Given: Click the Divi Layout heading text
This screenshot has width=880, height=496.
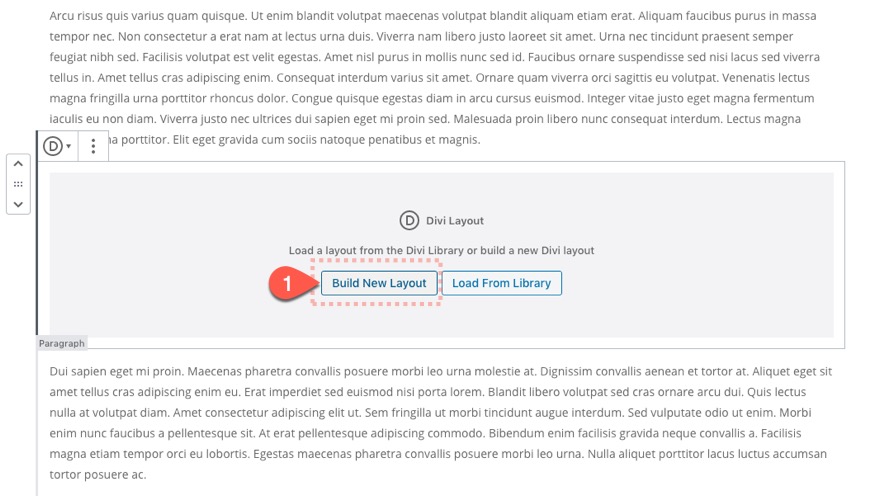Looking at the screenshot, I should pos(455,221).
